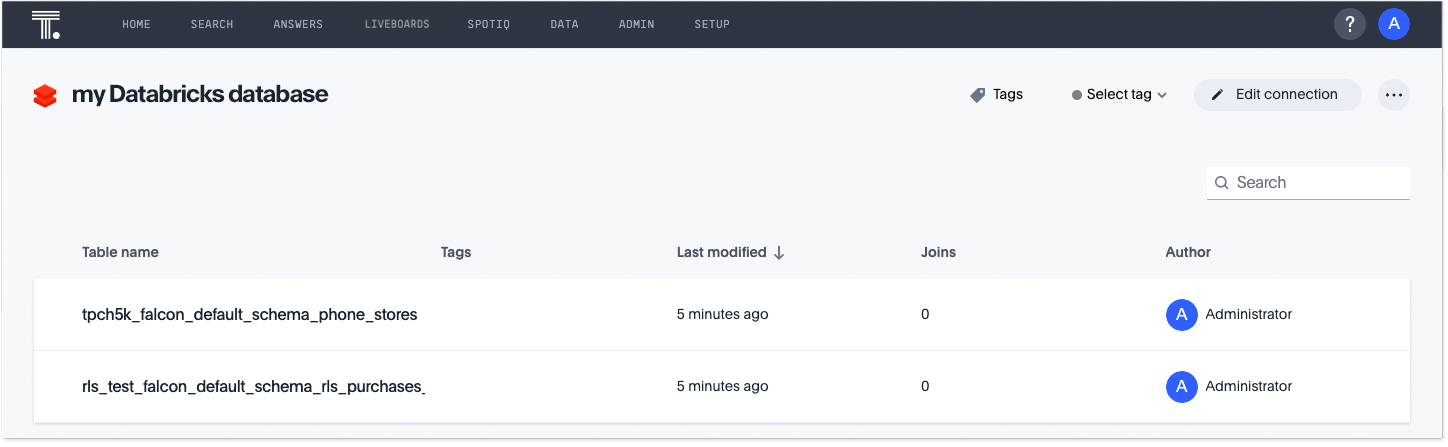The height and width of the screenshot is (447, 1448).
Task: Open the user profile avatar menu
Action: point(1393,25)
